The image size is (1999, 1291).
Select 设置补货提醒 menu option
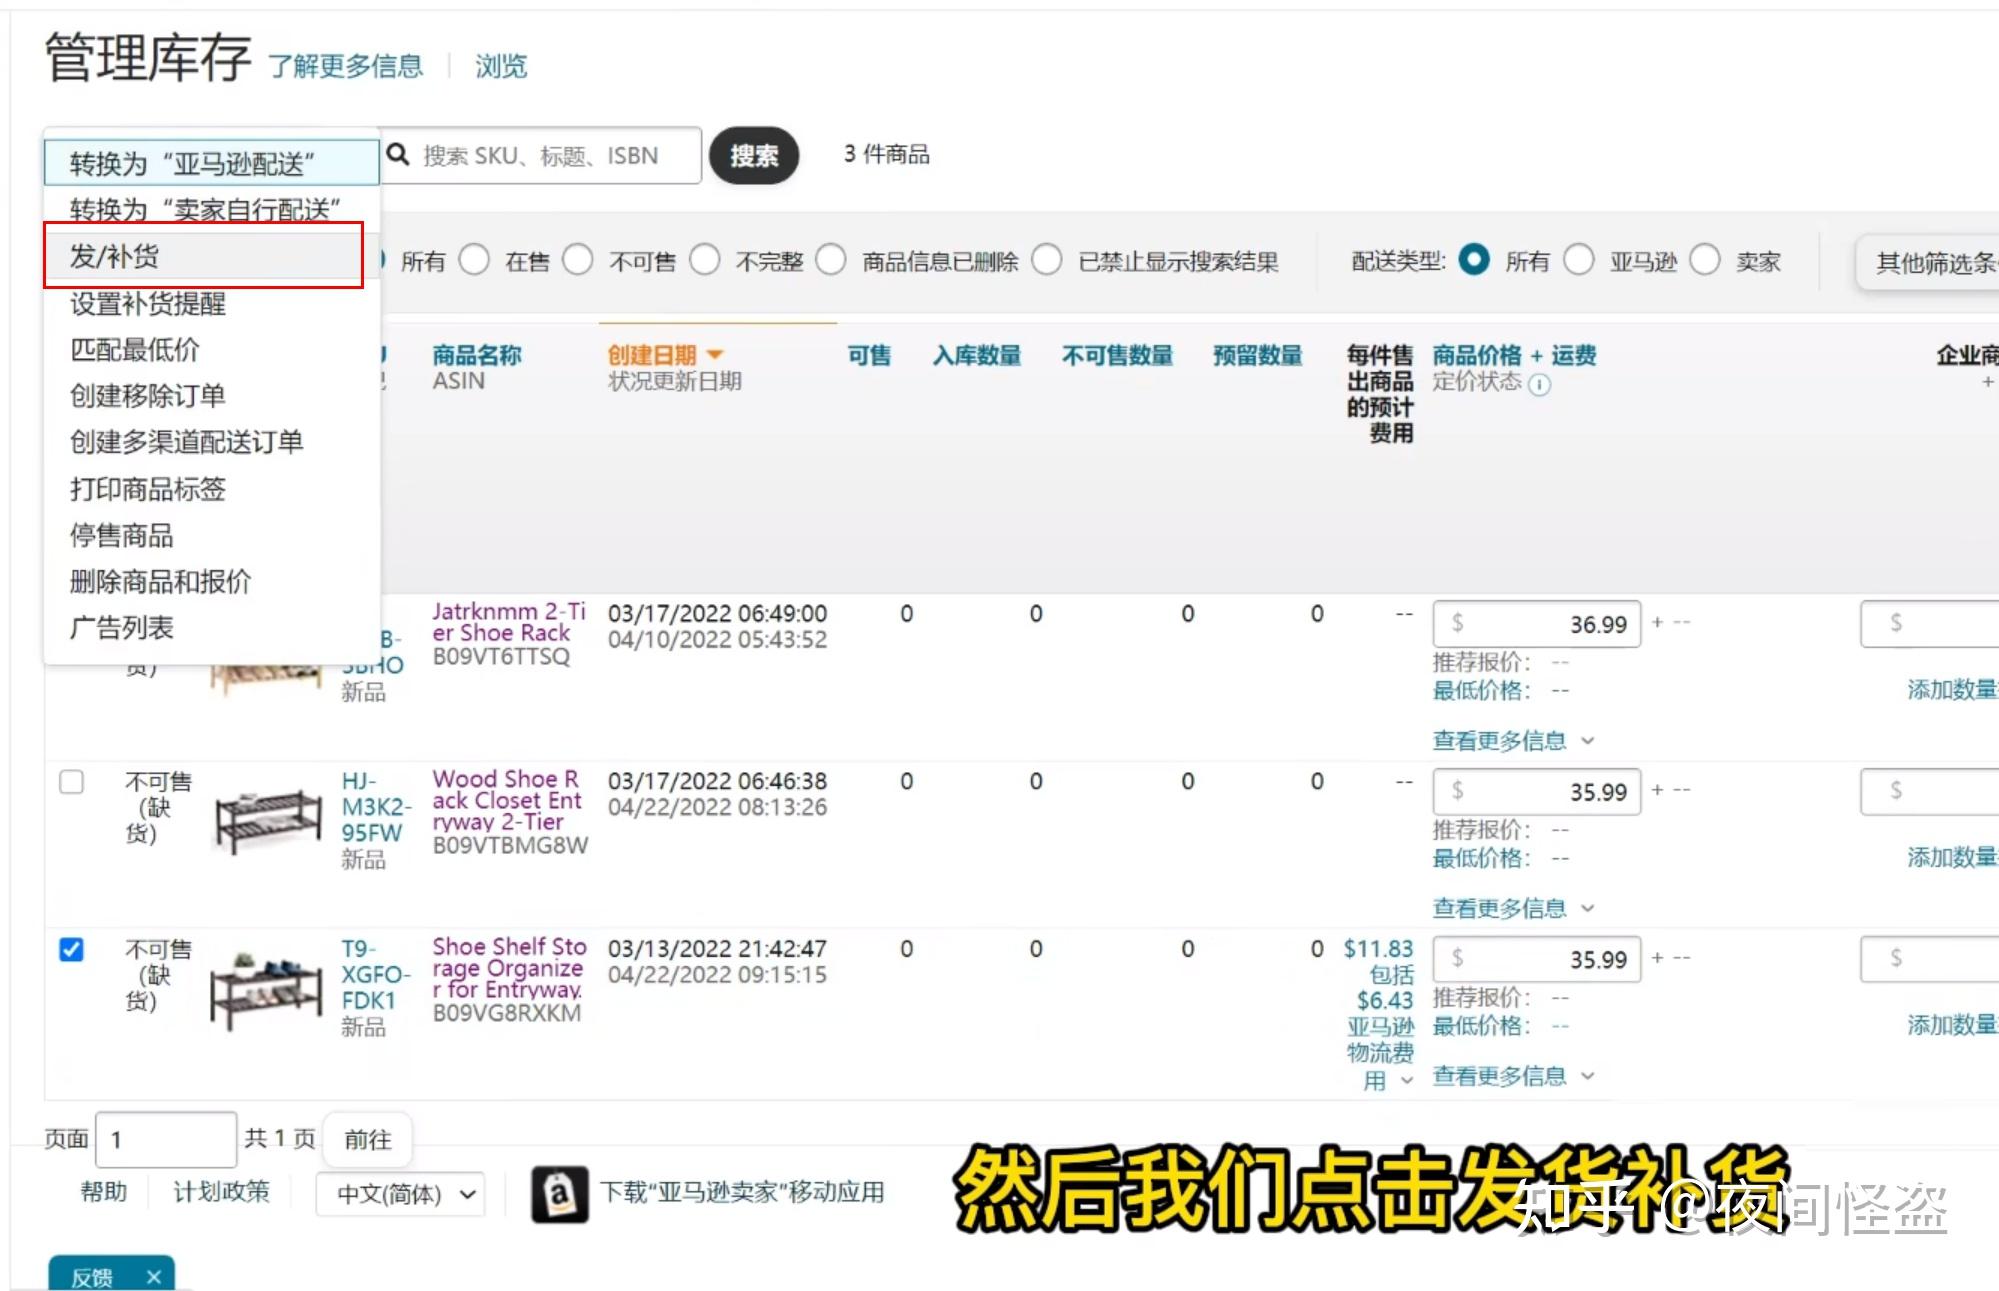click(x=211, y=303)
